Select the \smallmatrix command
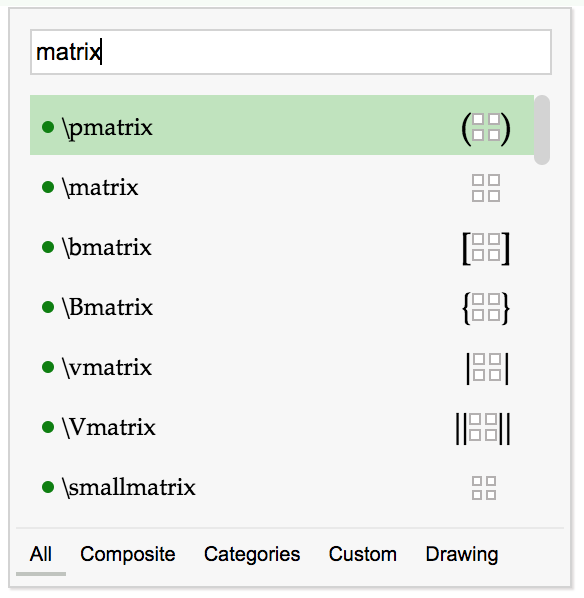The width and height of the screenshot is (584, 598). click(282, 487)
